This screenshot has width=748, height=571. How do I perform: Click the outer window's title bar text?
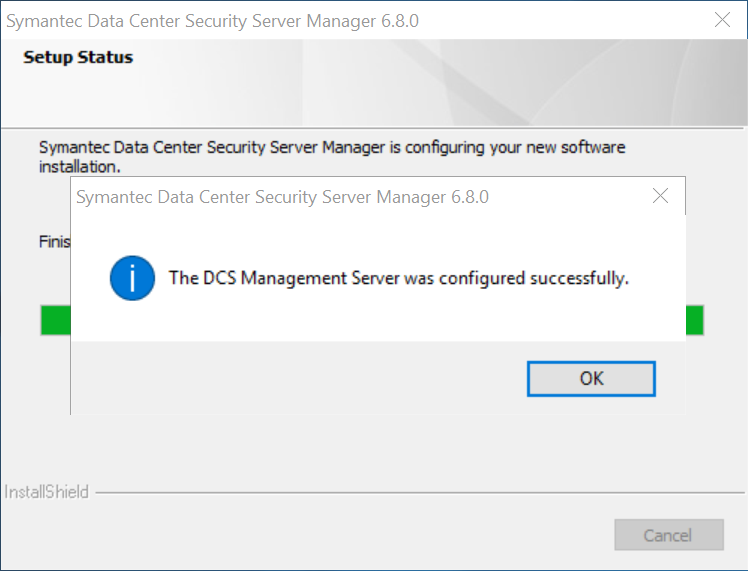coord(213,19)
